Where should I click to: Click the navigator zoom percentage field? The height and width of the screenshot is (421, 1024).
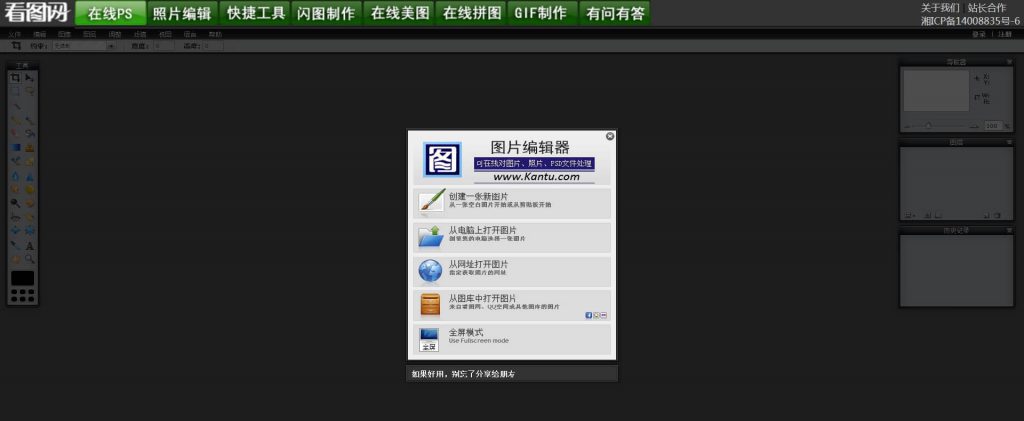click(x=993, y=125)
